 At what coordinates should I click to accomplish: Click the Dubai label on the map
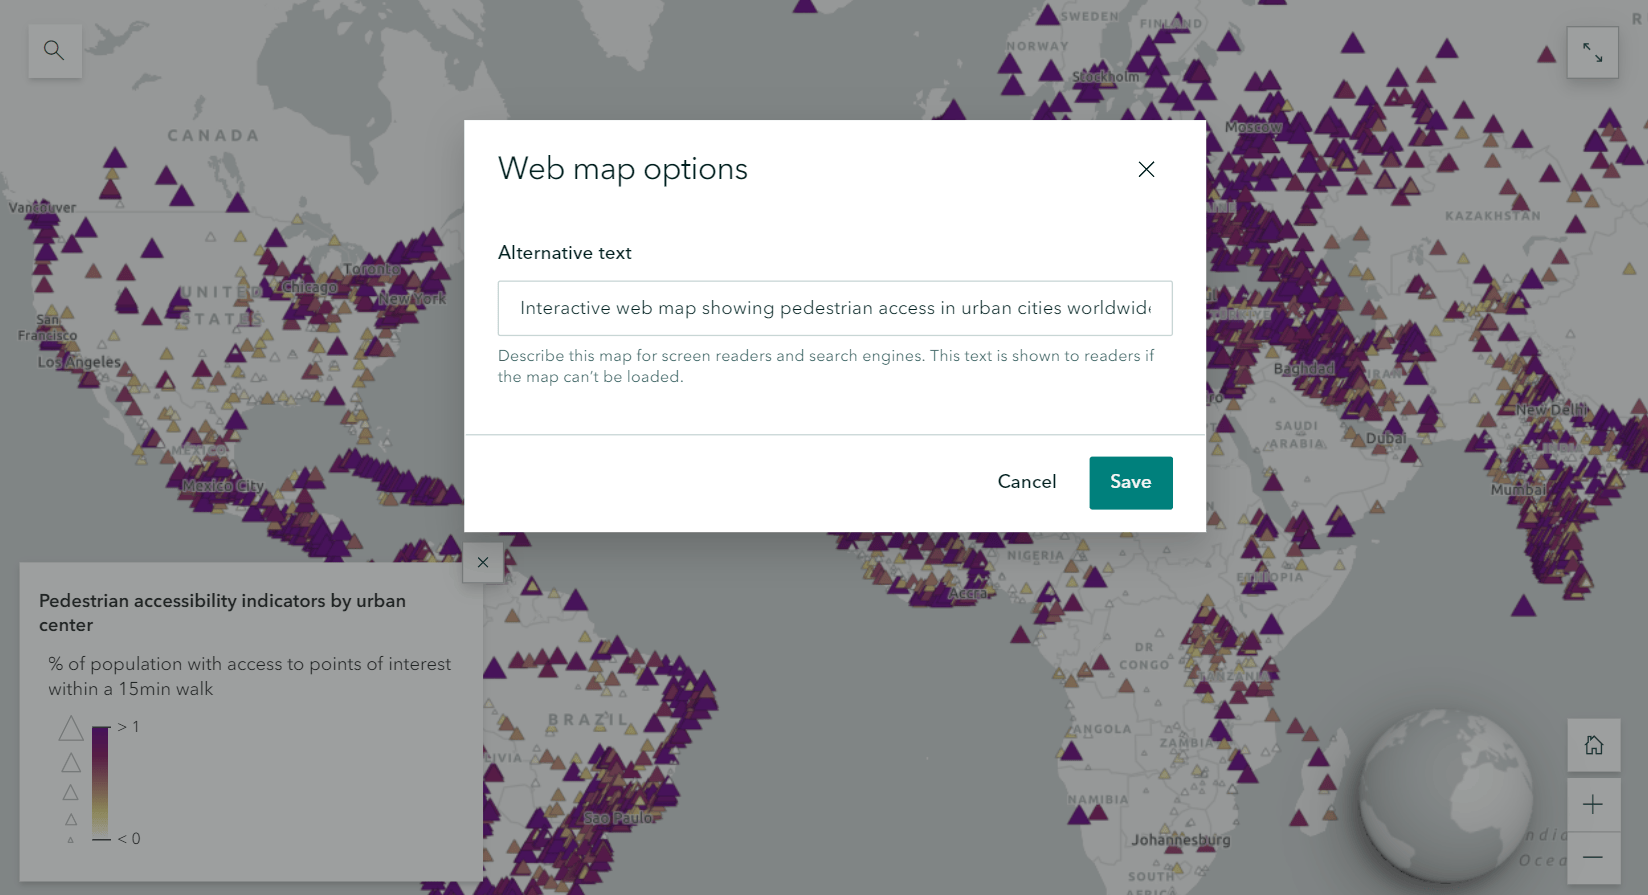[1386, 438]
